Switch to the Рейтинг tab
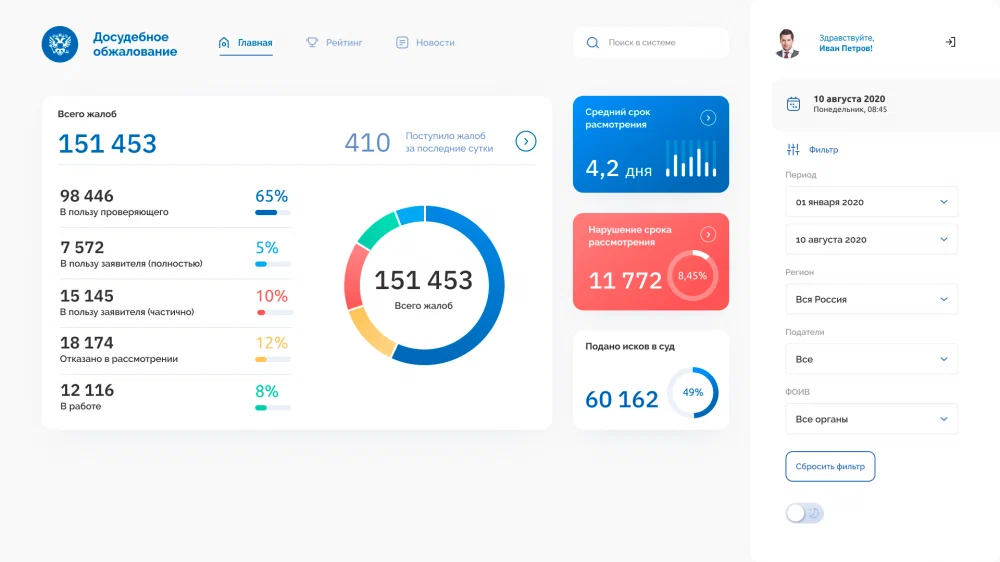Screen dimensions: 1000x562 pos(334,43)
